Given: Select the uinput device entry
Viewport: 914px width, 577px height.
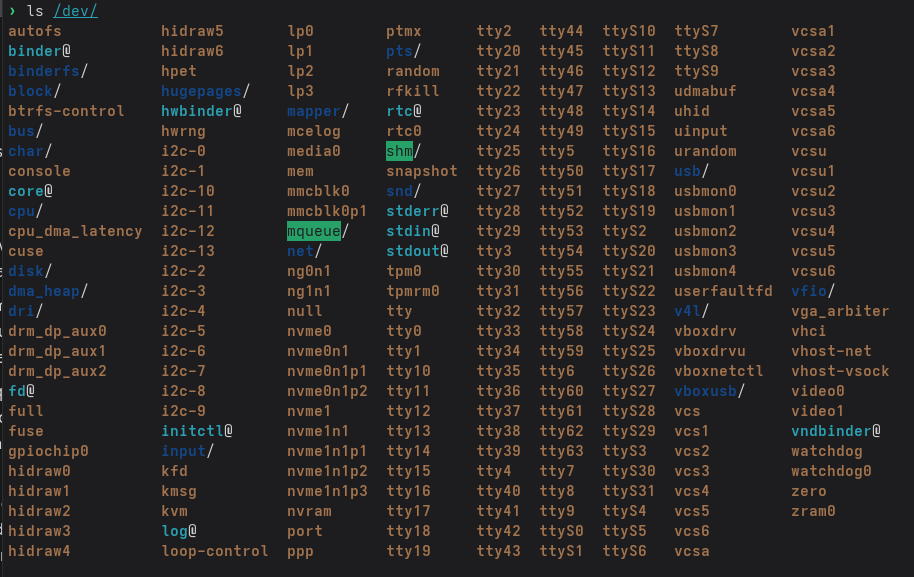Looking at the screenshot, I should click(701, 131).
